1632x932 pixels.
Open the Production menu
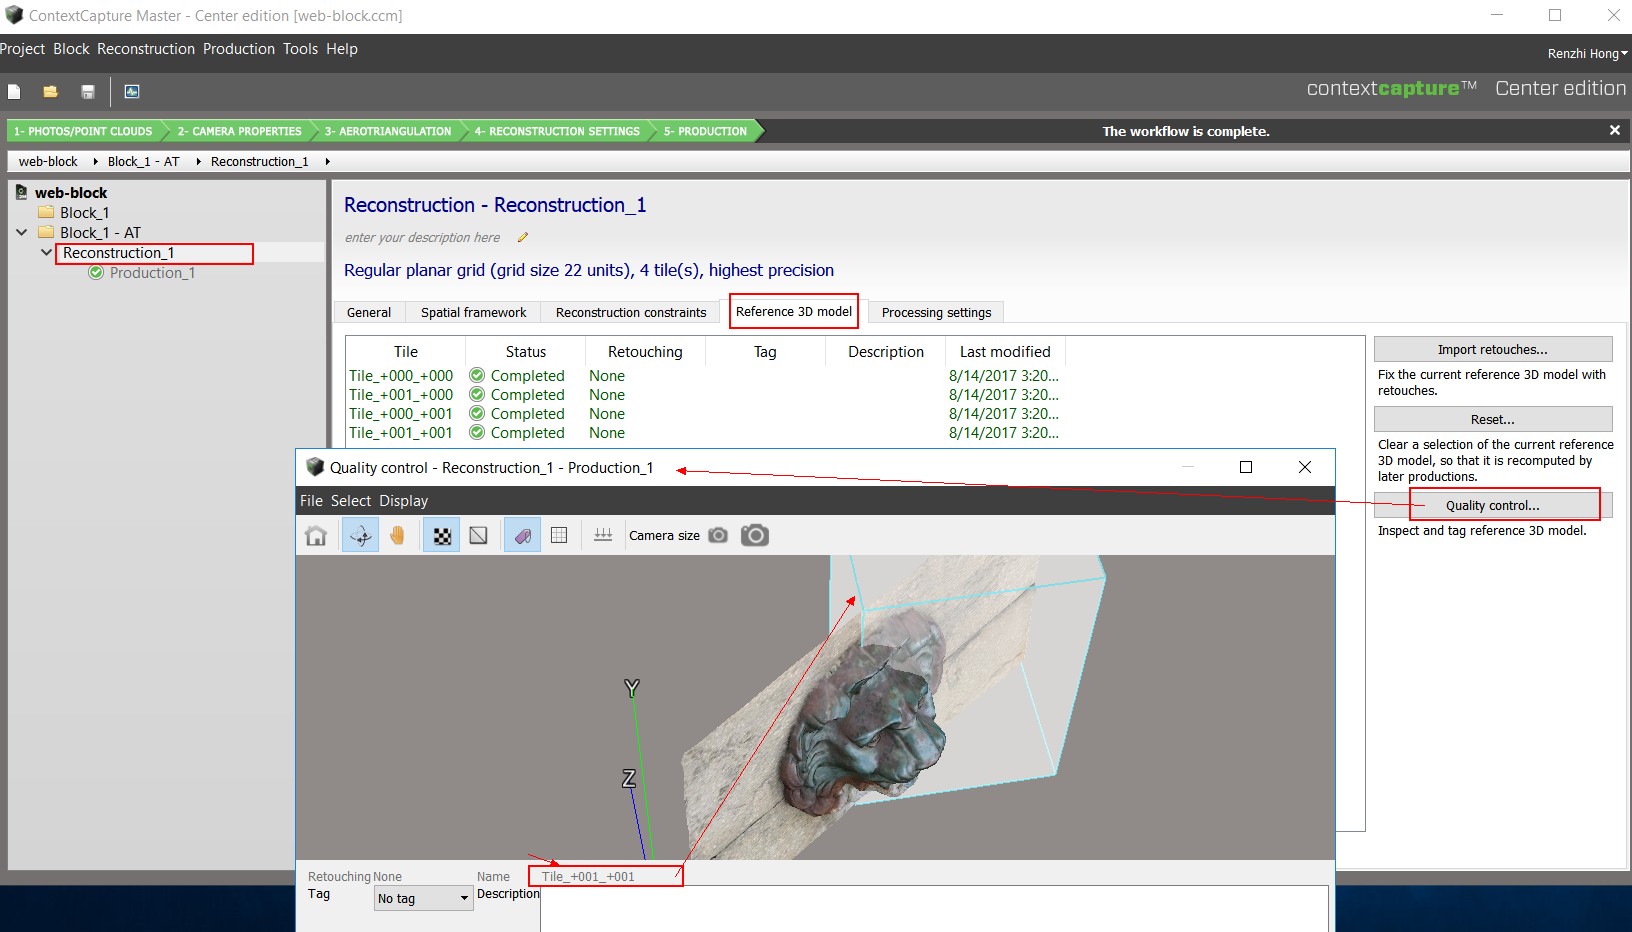pyautogui.click(x=239, y=49)
